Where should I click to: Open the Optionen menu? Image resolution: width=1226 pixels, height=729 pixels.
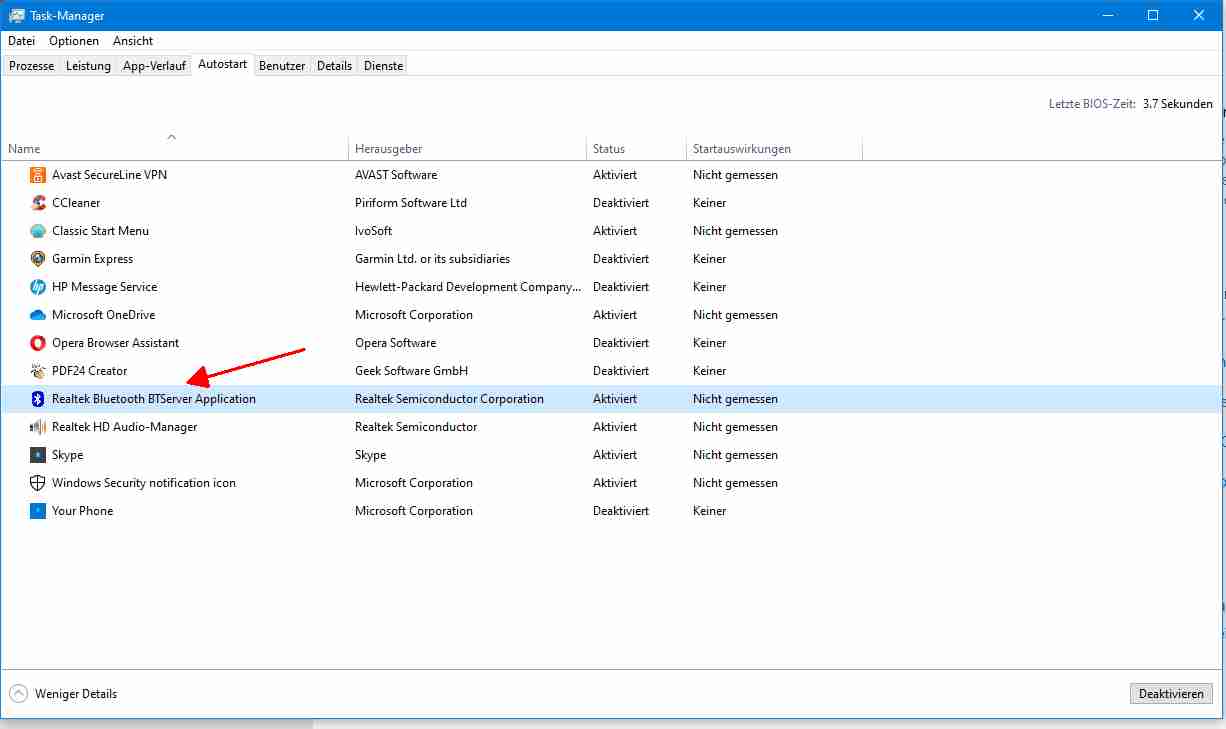tap(74, 41)
